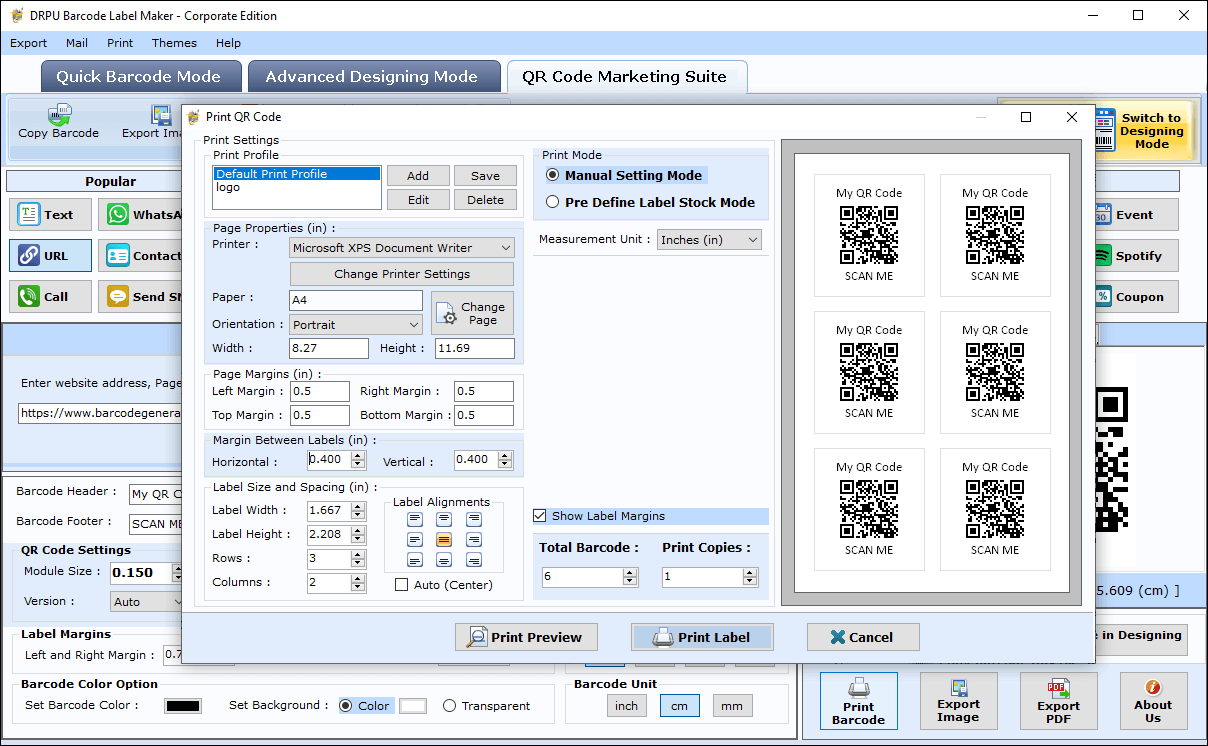Select bottom-center label alignment

(444, 560)
